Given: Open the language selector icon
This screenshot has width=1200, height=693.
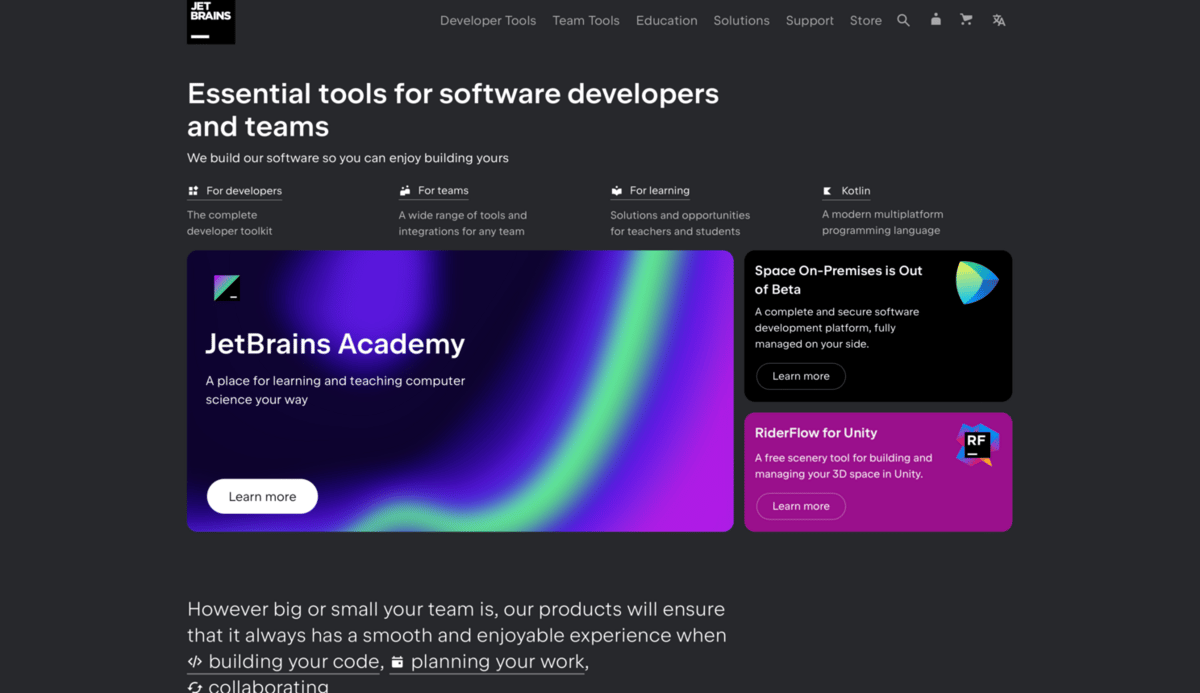Looking at the screenshot, I should point(998,20).
